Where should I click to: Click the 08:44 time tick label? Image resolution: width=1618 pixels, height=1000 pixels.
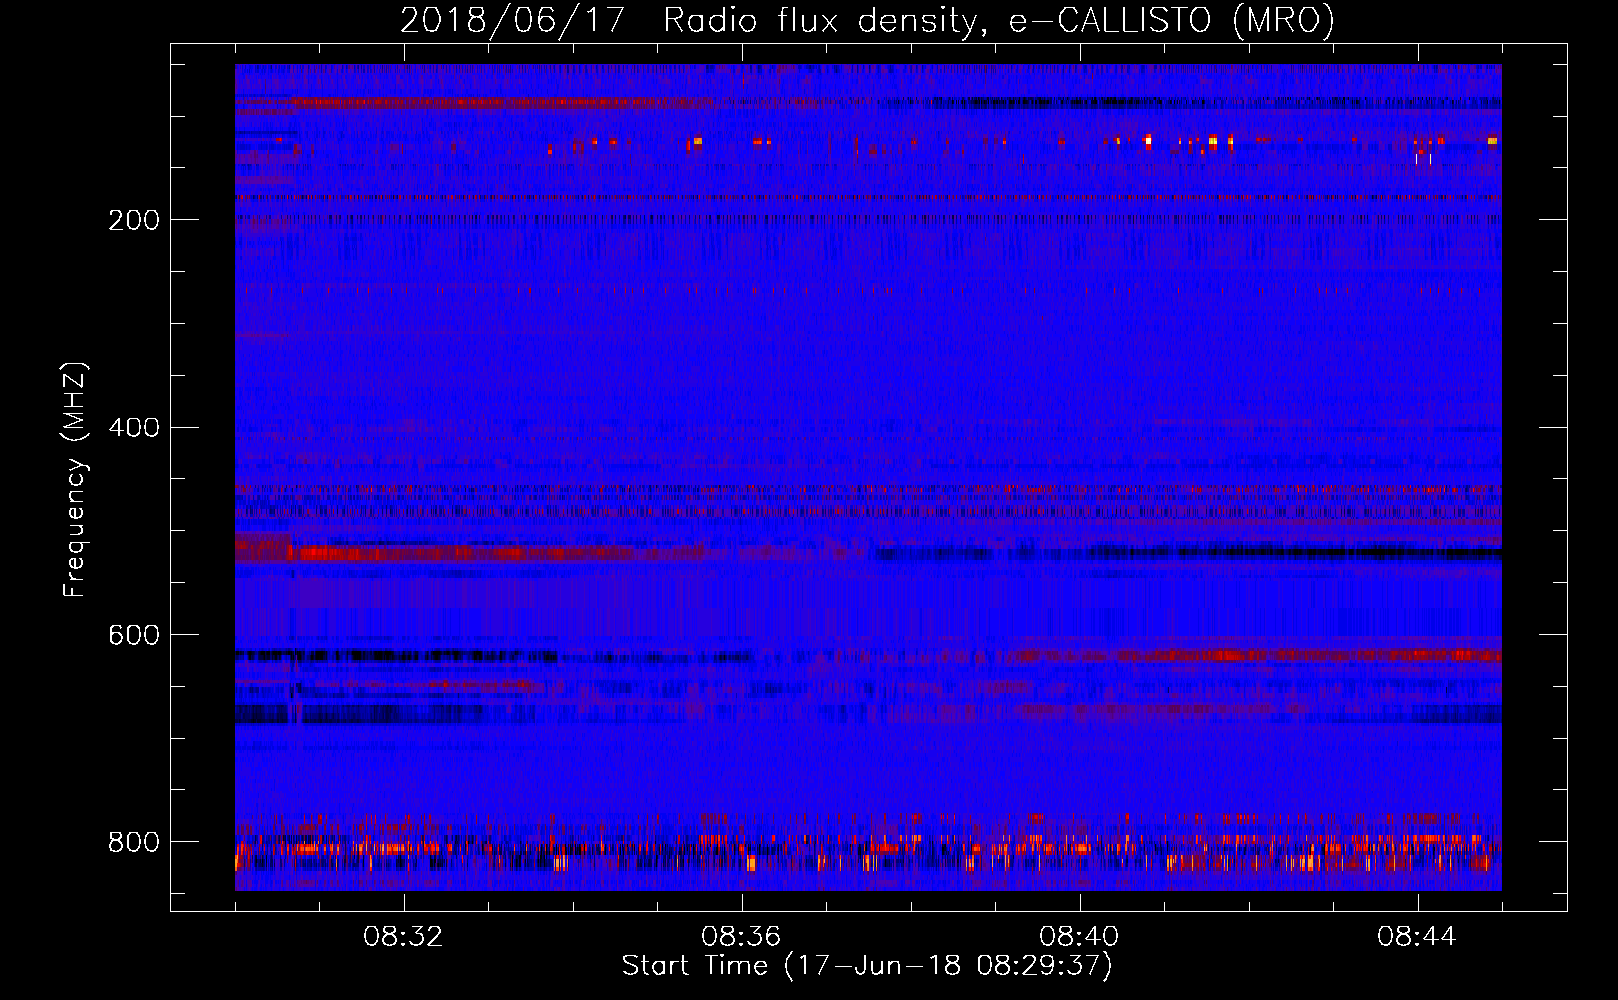pyautogui.click(x=1418, y=937)
